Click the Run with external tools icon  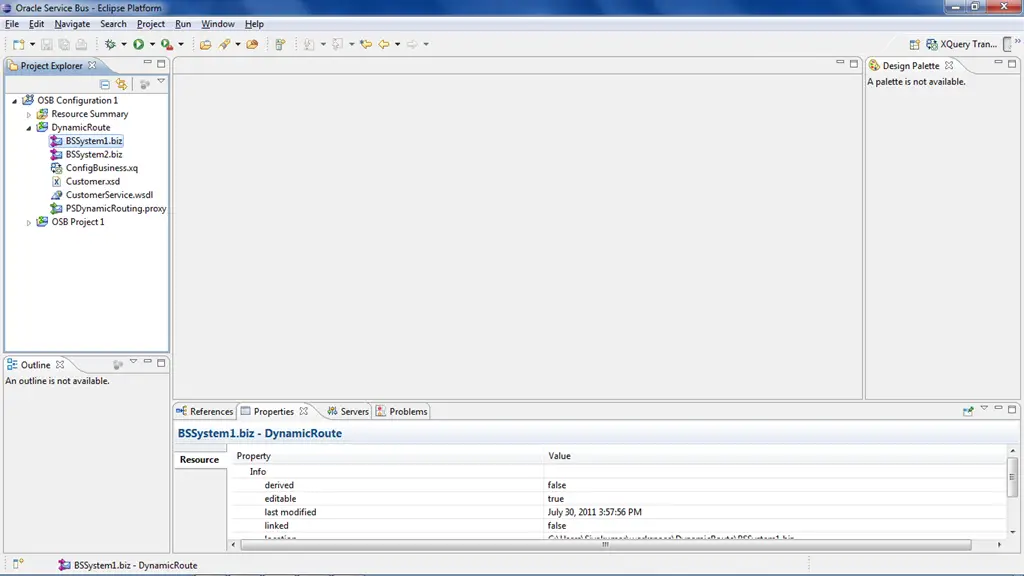coord(167,44)
